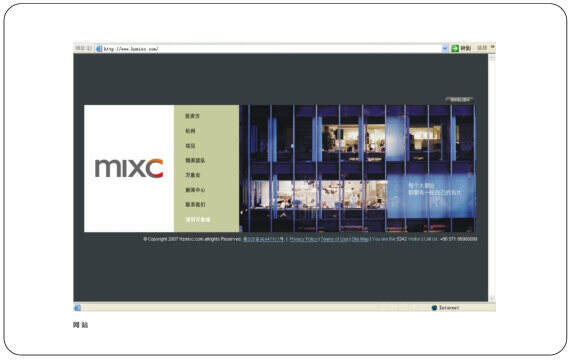Open the 联系我们 menu item
The image size is (570, 360).
[195, 205]
